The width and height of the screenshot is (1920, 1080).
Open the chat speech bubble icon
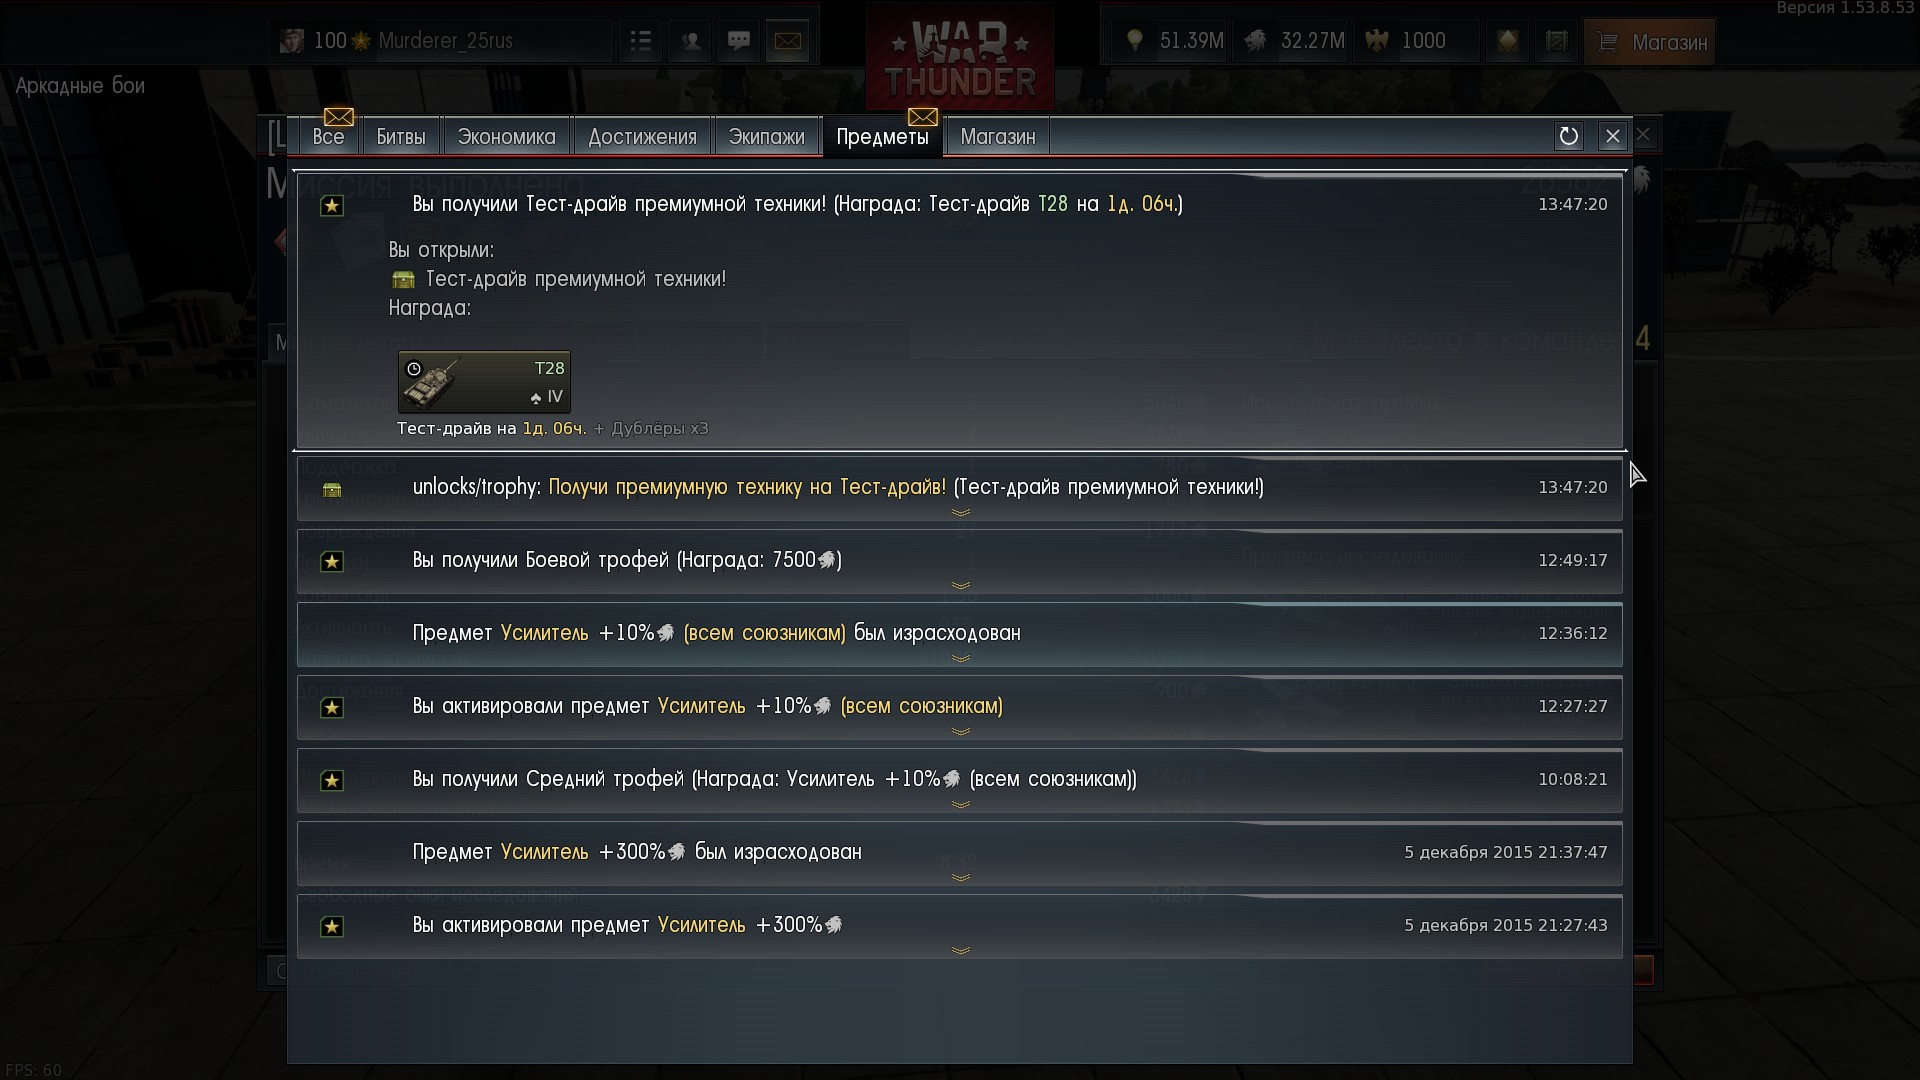(739, 41)
